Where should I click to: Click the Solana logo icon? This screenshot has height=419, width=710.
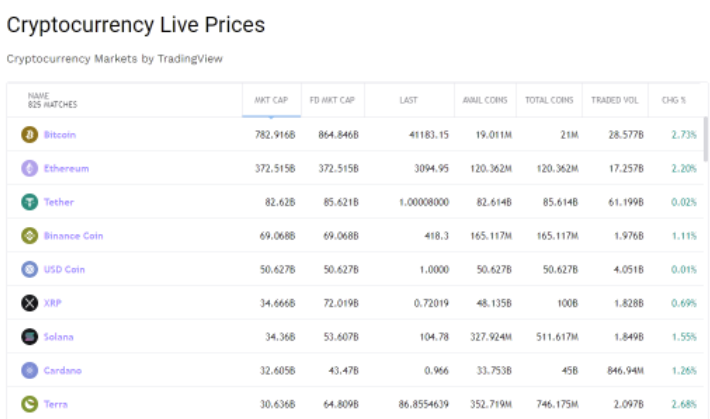30,337
